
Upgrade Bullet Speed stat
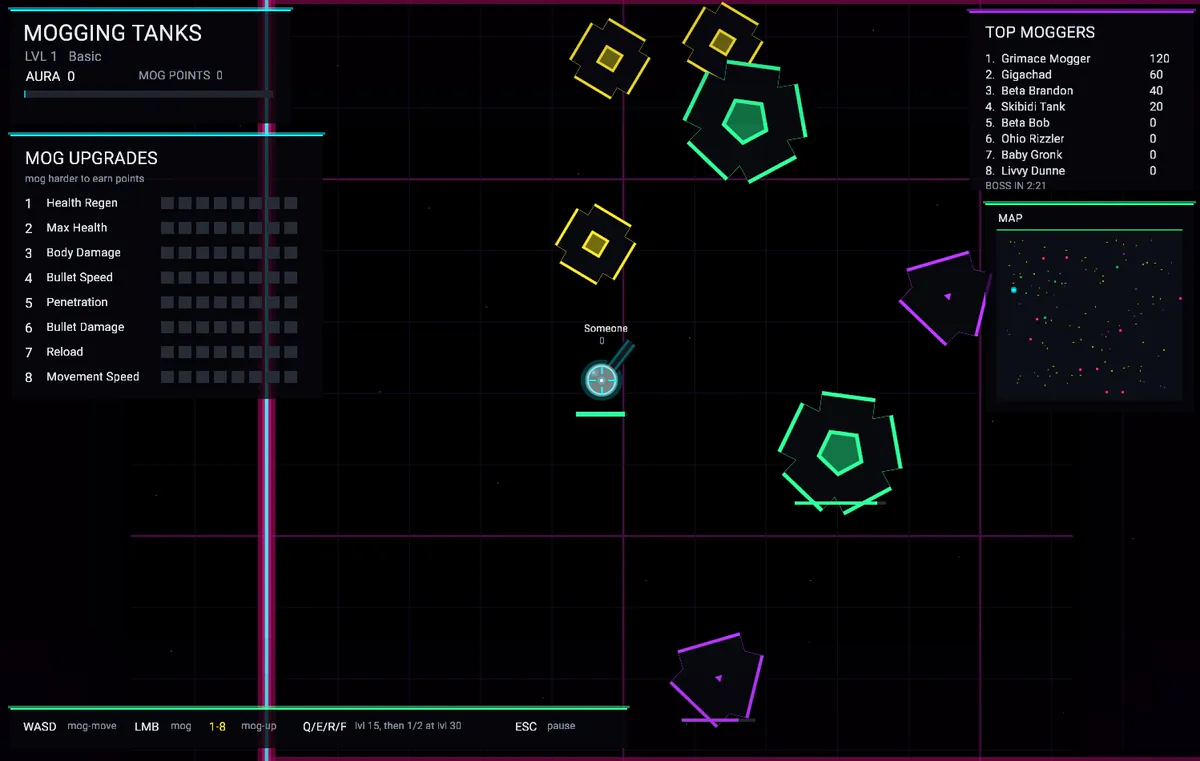coord(161,277)
